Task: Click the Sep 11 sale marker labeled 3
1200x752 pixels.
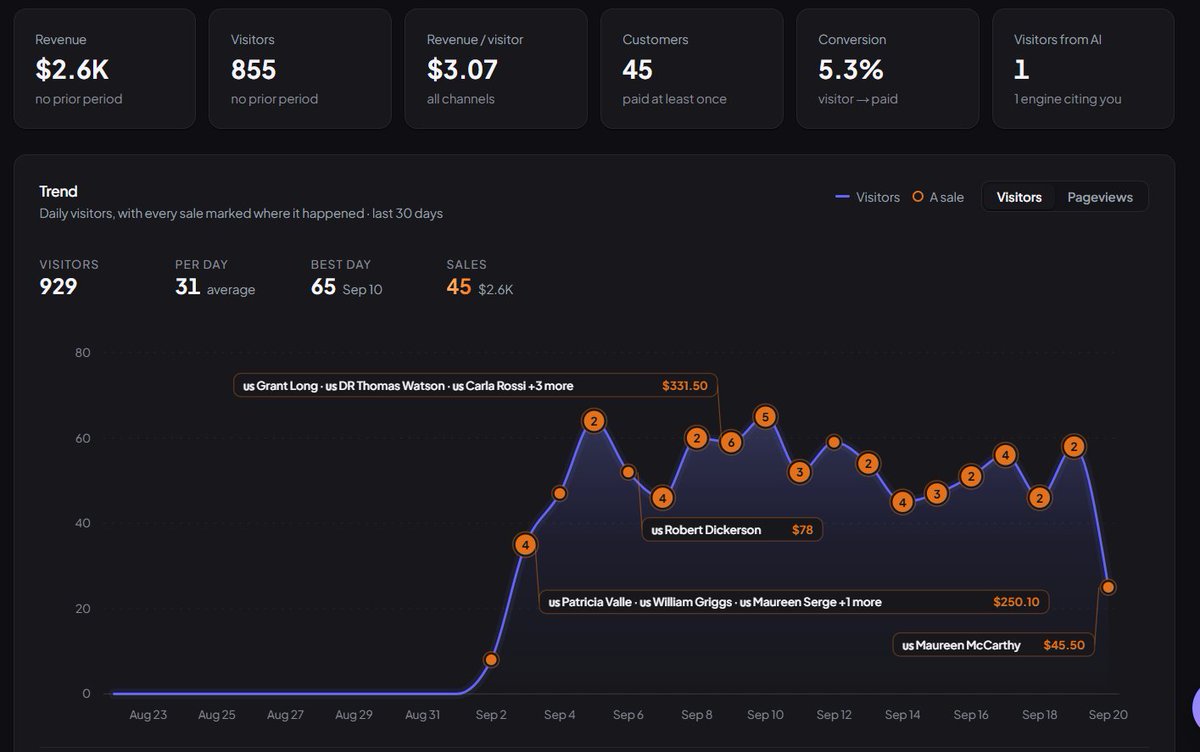Action: click(x=799, y=472)
